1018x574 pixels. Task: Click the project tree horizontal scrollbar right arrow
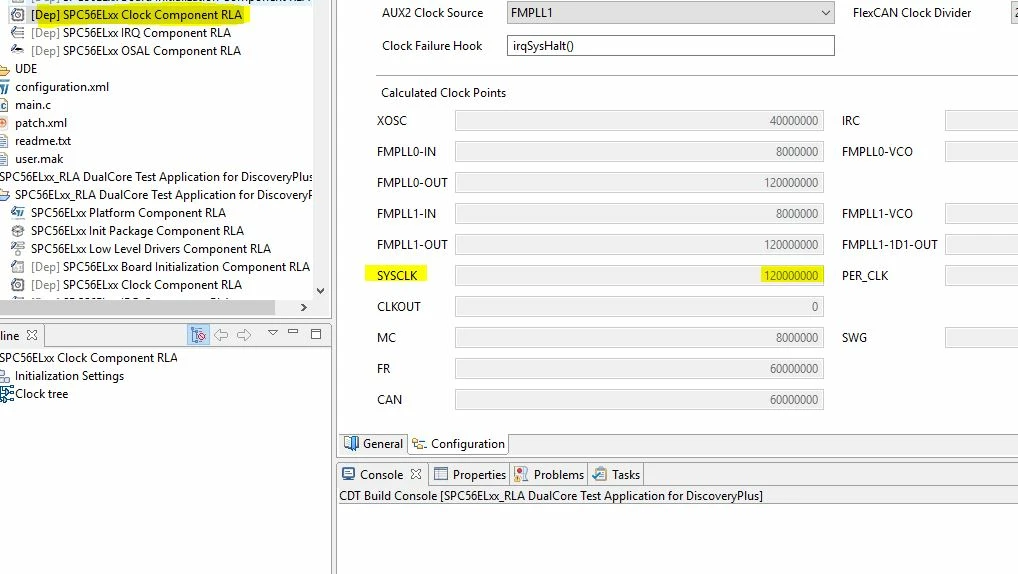point(303,307)
